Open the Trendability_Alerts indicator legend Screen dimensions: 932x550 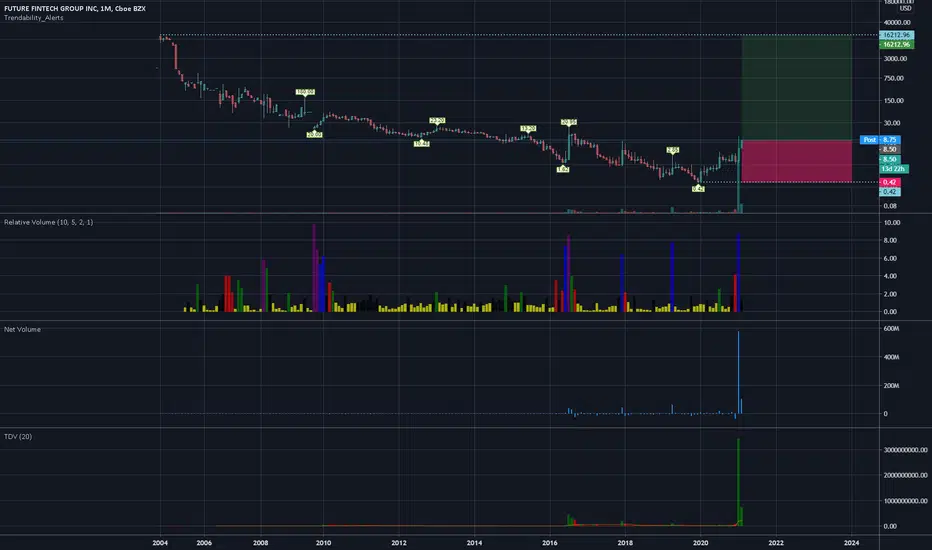(33, 18)
